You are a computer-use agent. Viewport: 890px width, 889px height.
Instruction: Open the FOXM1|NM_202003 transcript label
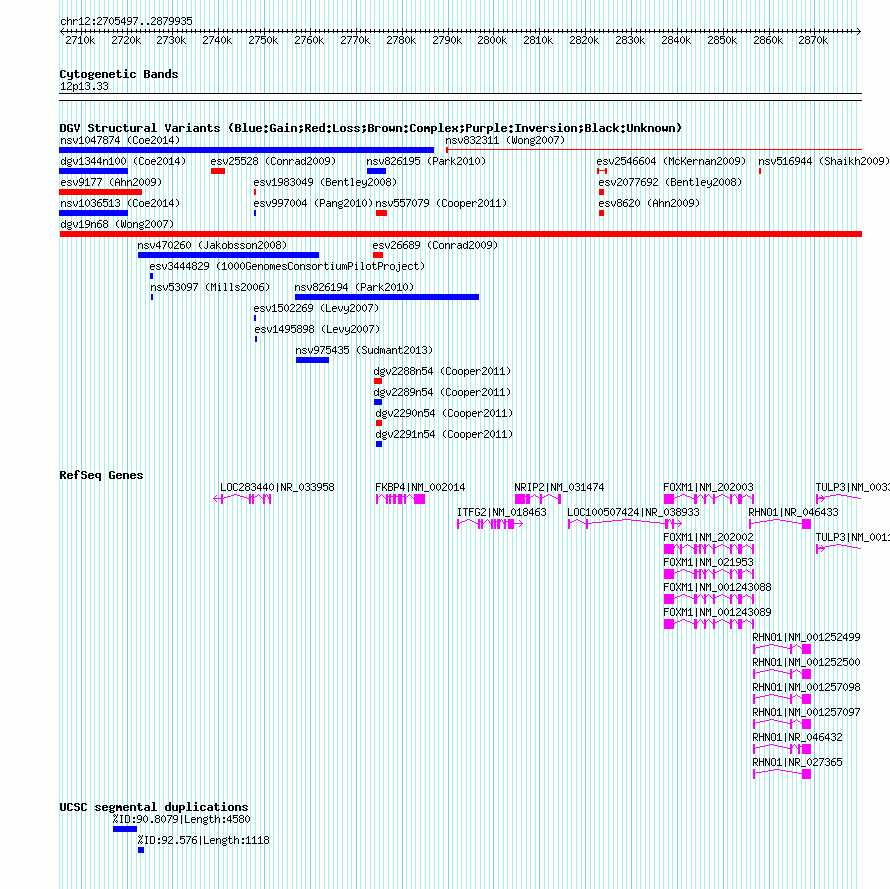tap(708, 487)
